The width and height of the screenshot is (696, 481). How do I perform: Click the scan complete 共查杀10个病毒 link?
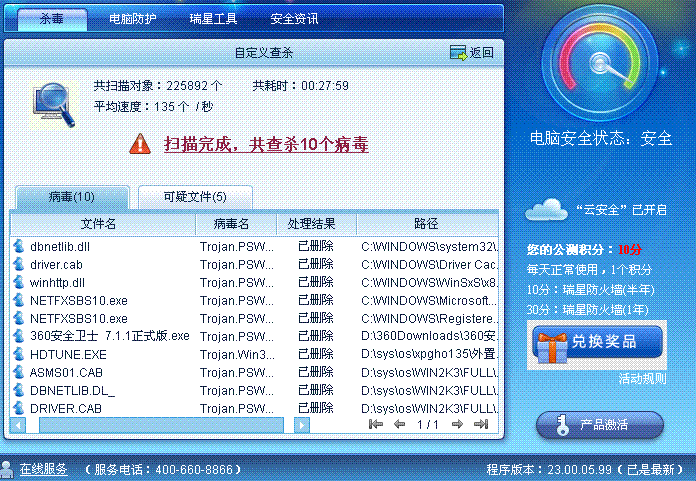click(x=266, y=145)
